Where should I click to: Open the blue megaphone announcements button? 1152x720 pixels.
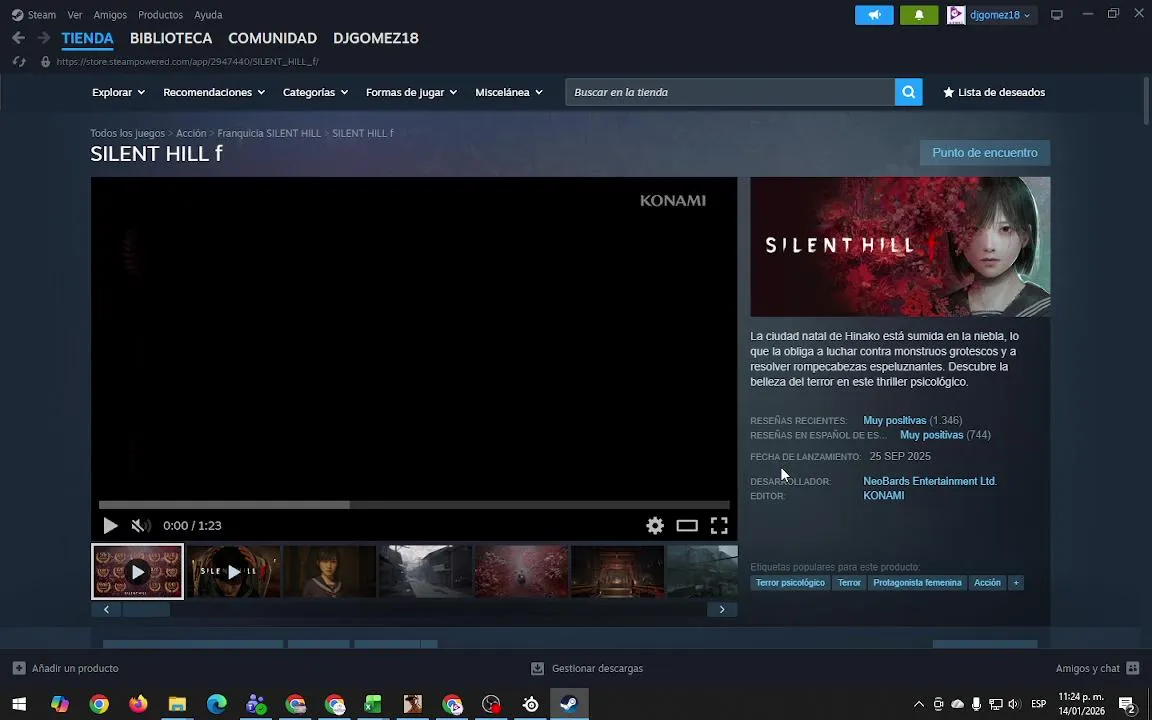click(x=874, y=15)
